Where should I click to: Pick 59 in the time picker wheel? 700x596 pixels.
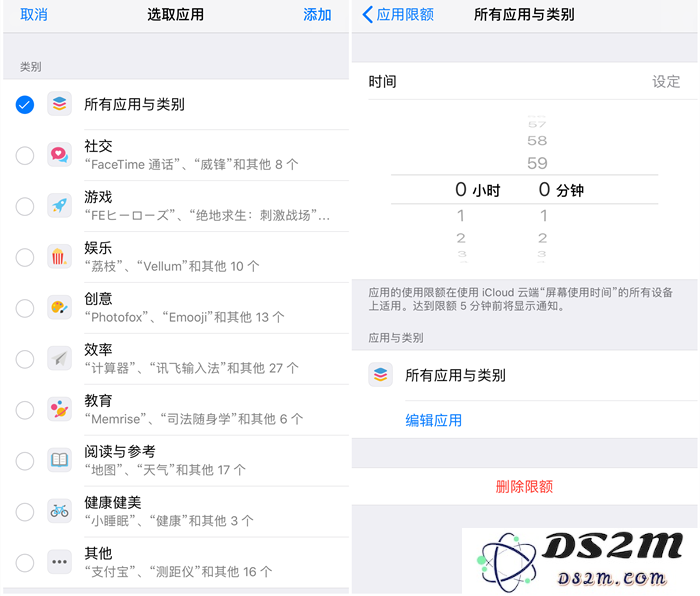(x=537, y=163)
